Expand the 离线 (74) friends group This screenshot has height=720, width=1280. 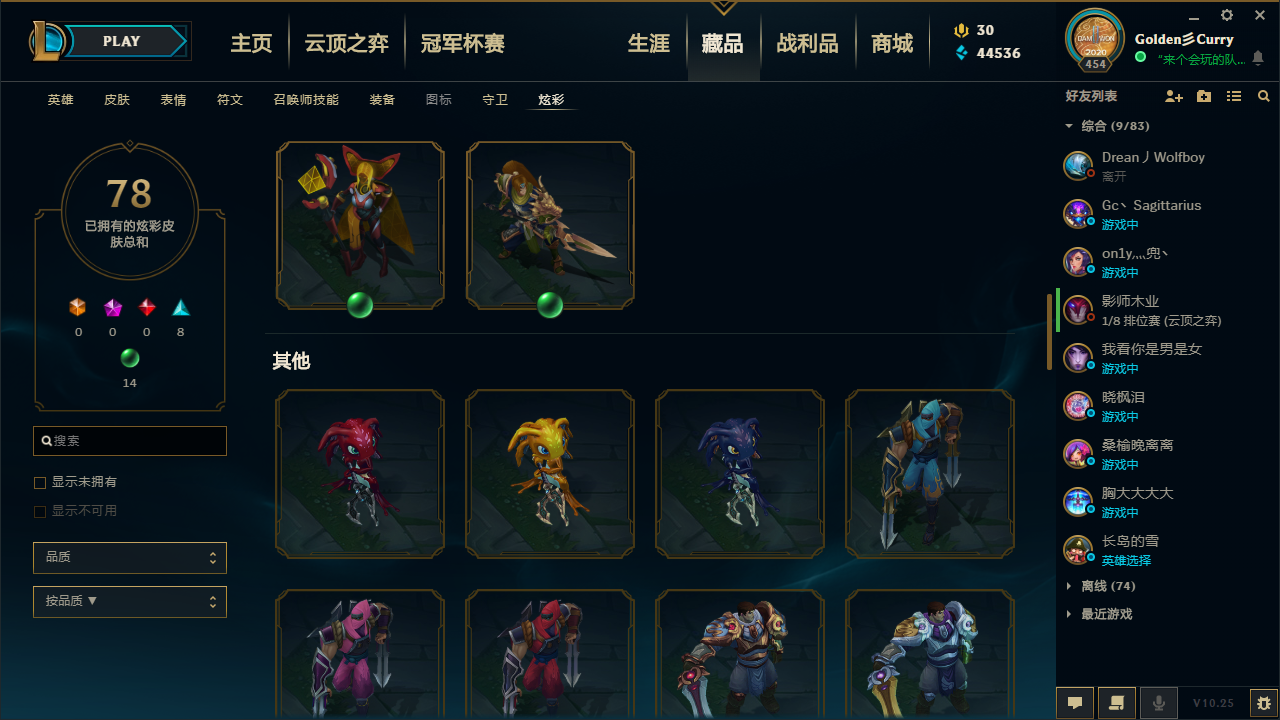[1100, 586]
